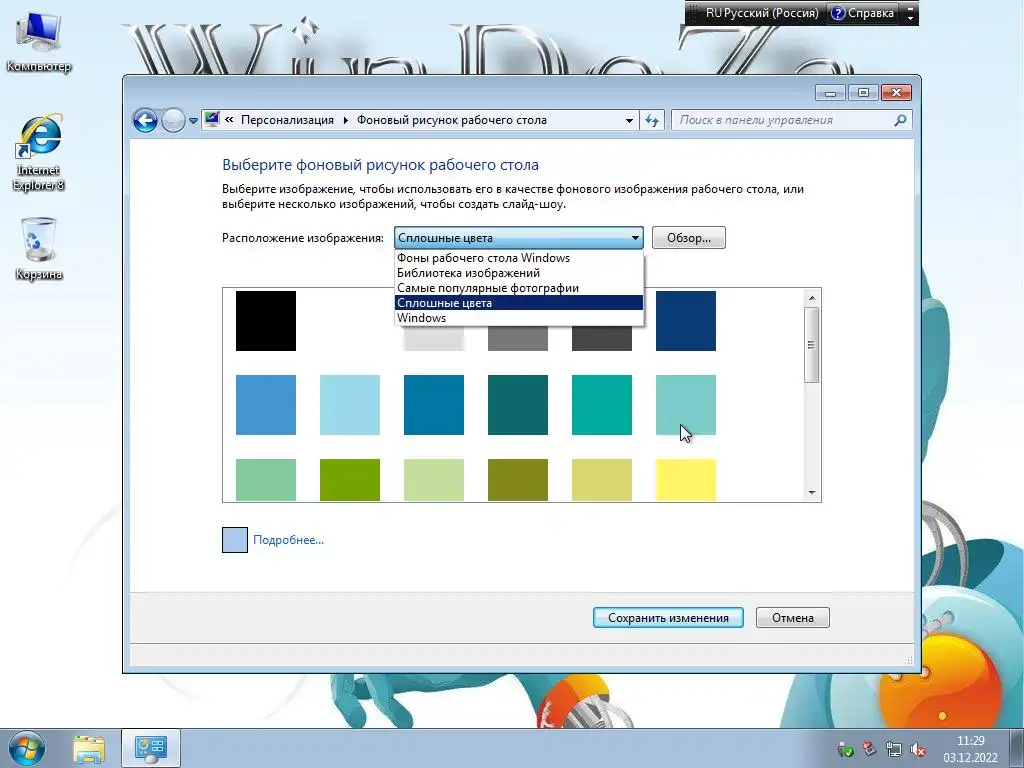Click the Back navigation arrow

(x=145, y=120)
